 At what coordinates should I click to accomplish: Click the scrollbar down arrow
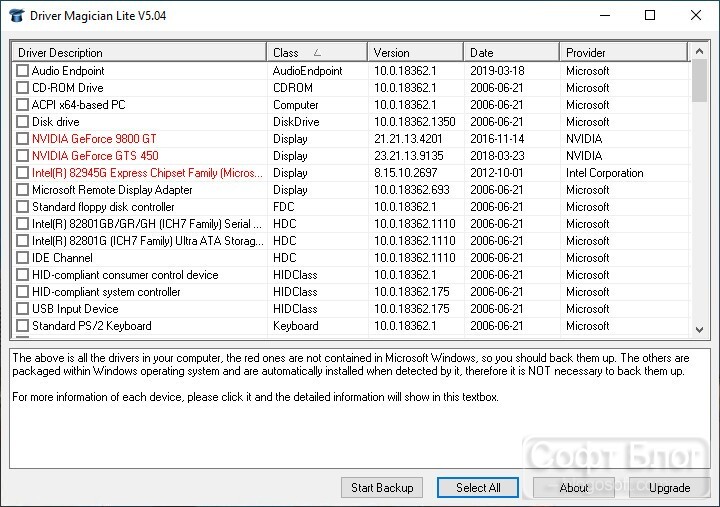699,329
